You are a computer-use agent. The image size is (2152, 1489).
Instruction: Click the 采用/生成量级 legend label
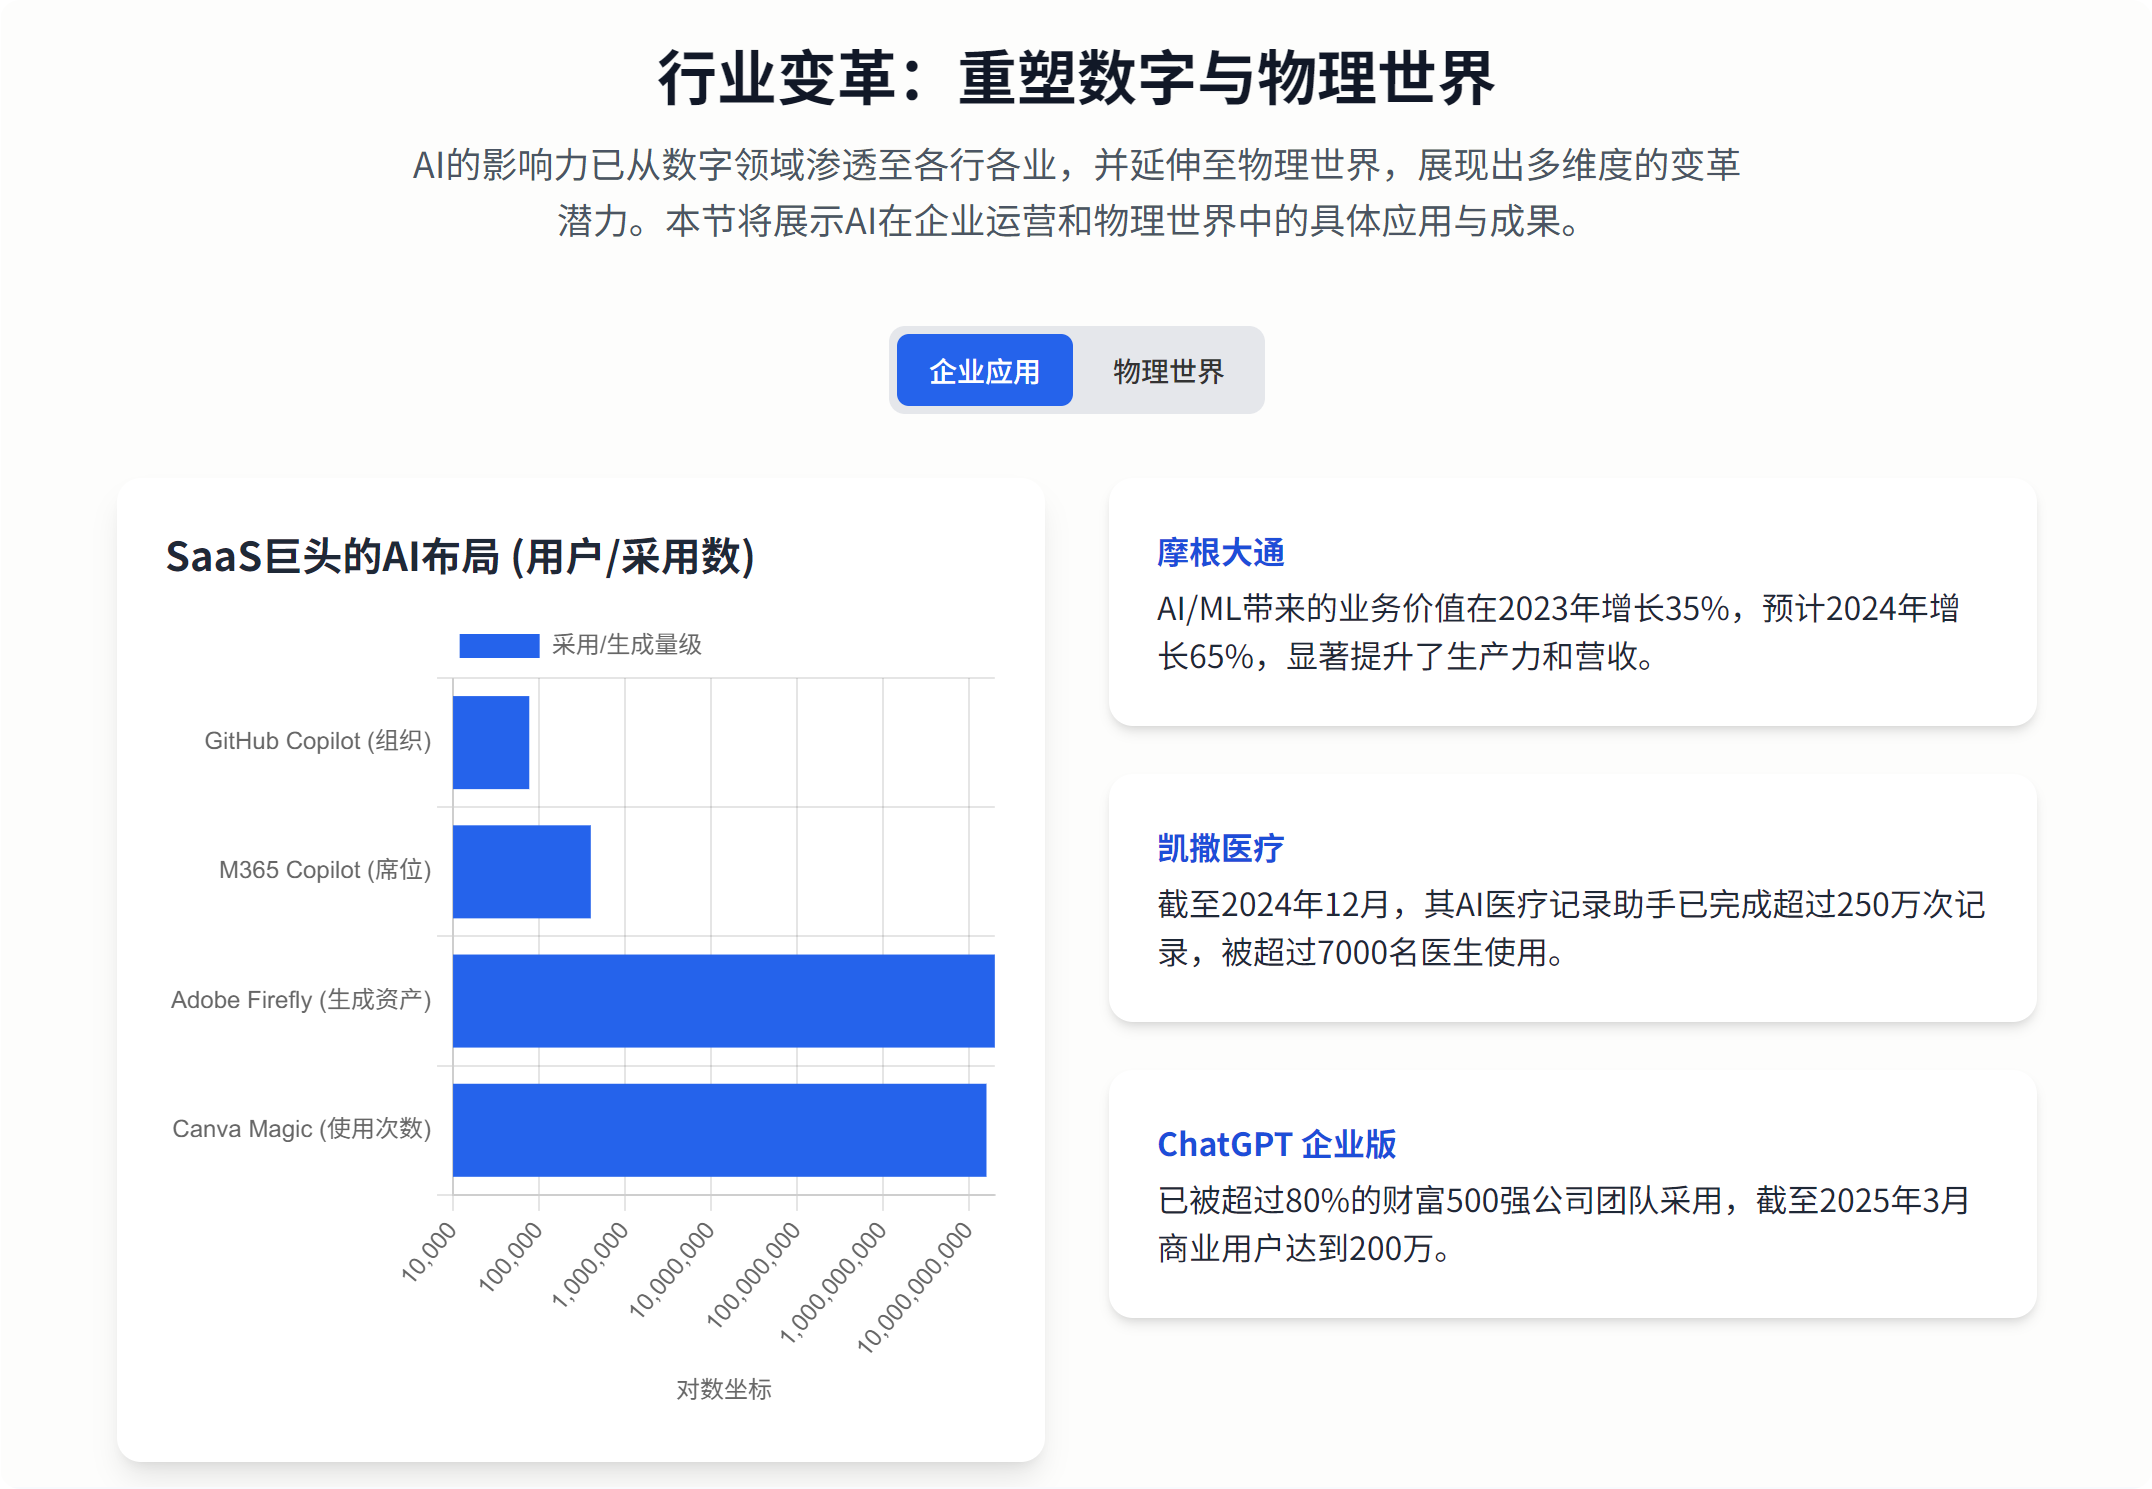click(627, 645)
